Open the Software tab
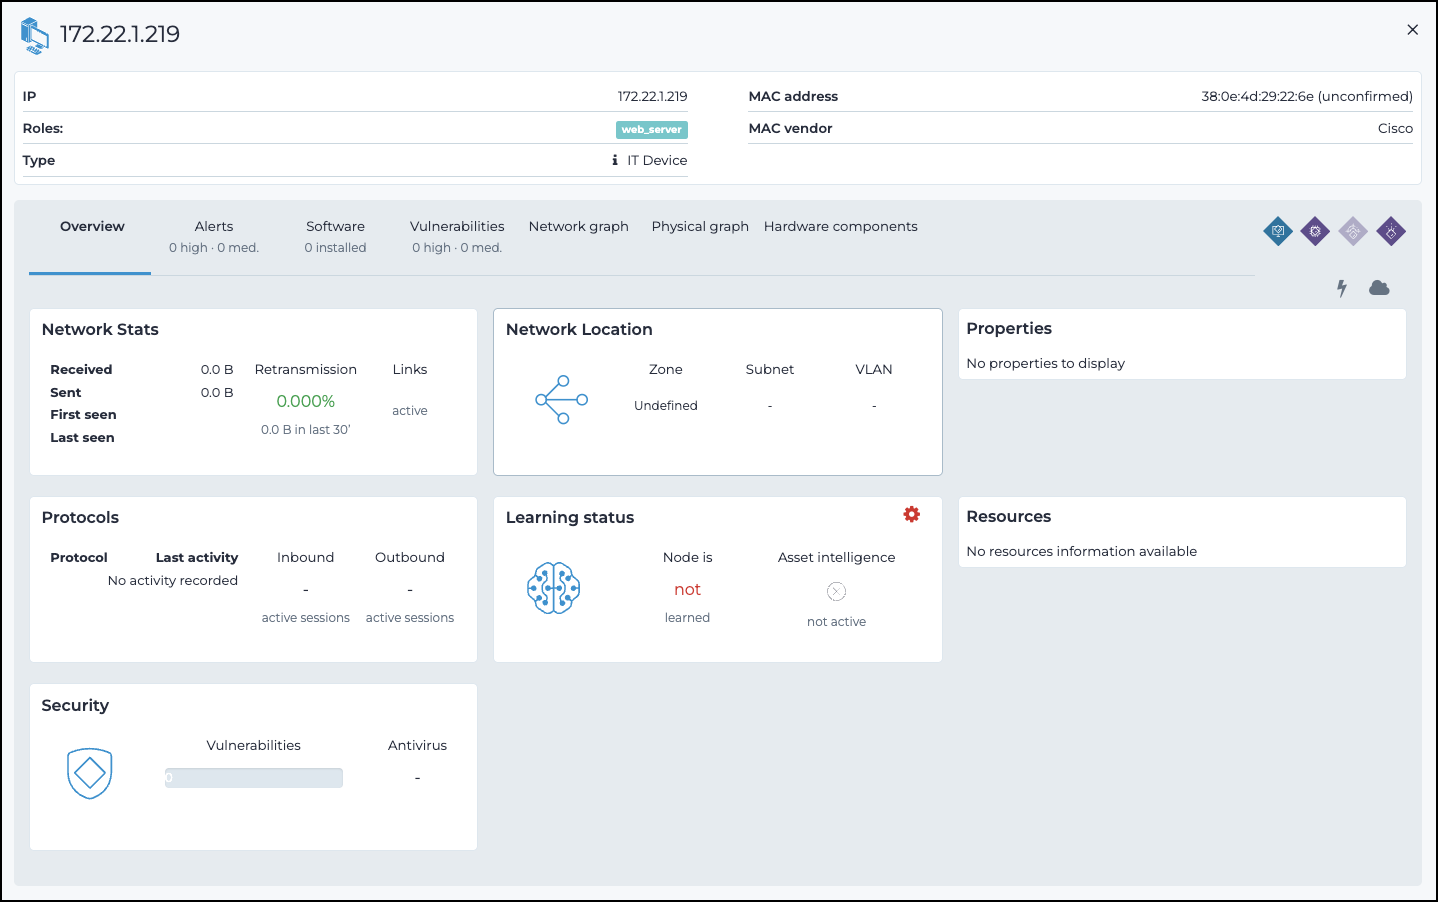 pyautogui.click(x=335, y=236)
